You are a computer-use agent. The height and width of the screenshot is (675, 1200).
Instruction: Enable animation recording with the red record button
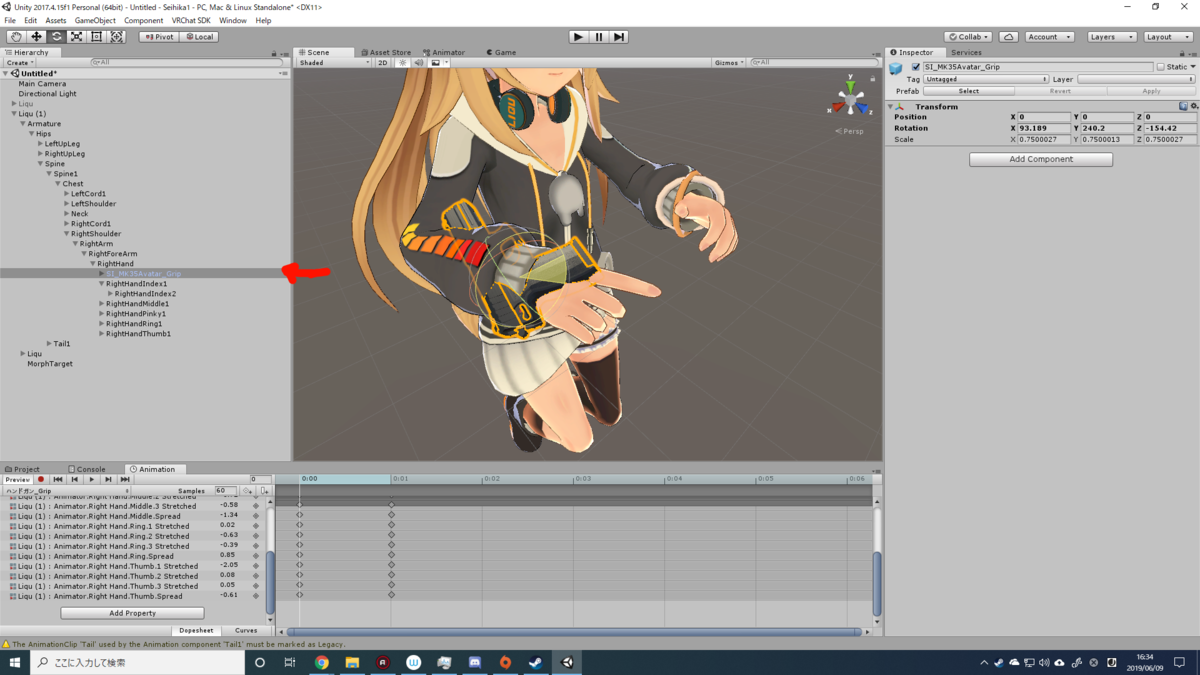41,480
